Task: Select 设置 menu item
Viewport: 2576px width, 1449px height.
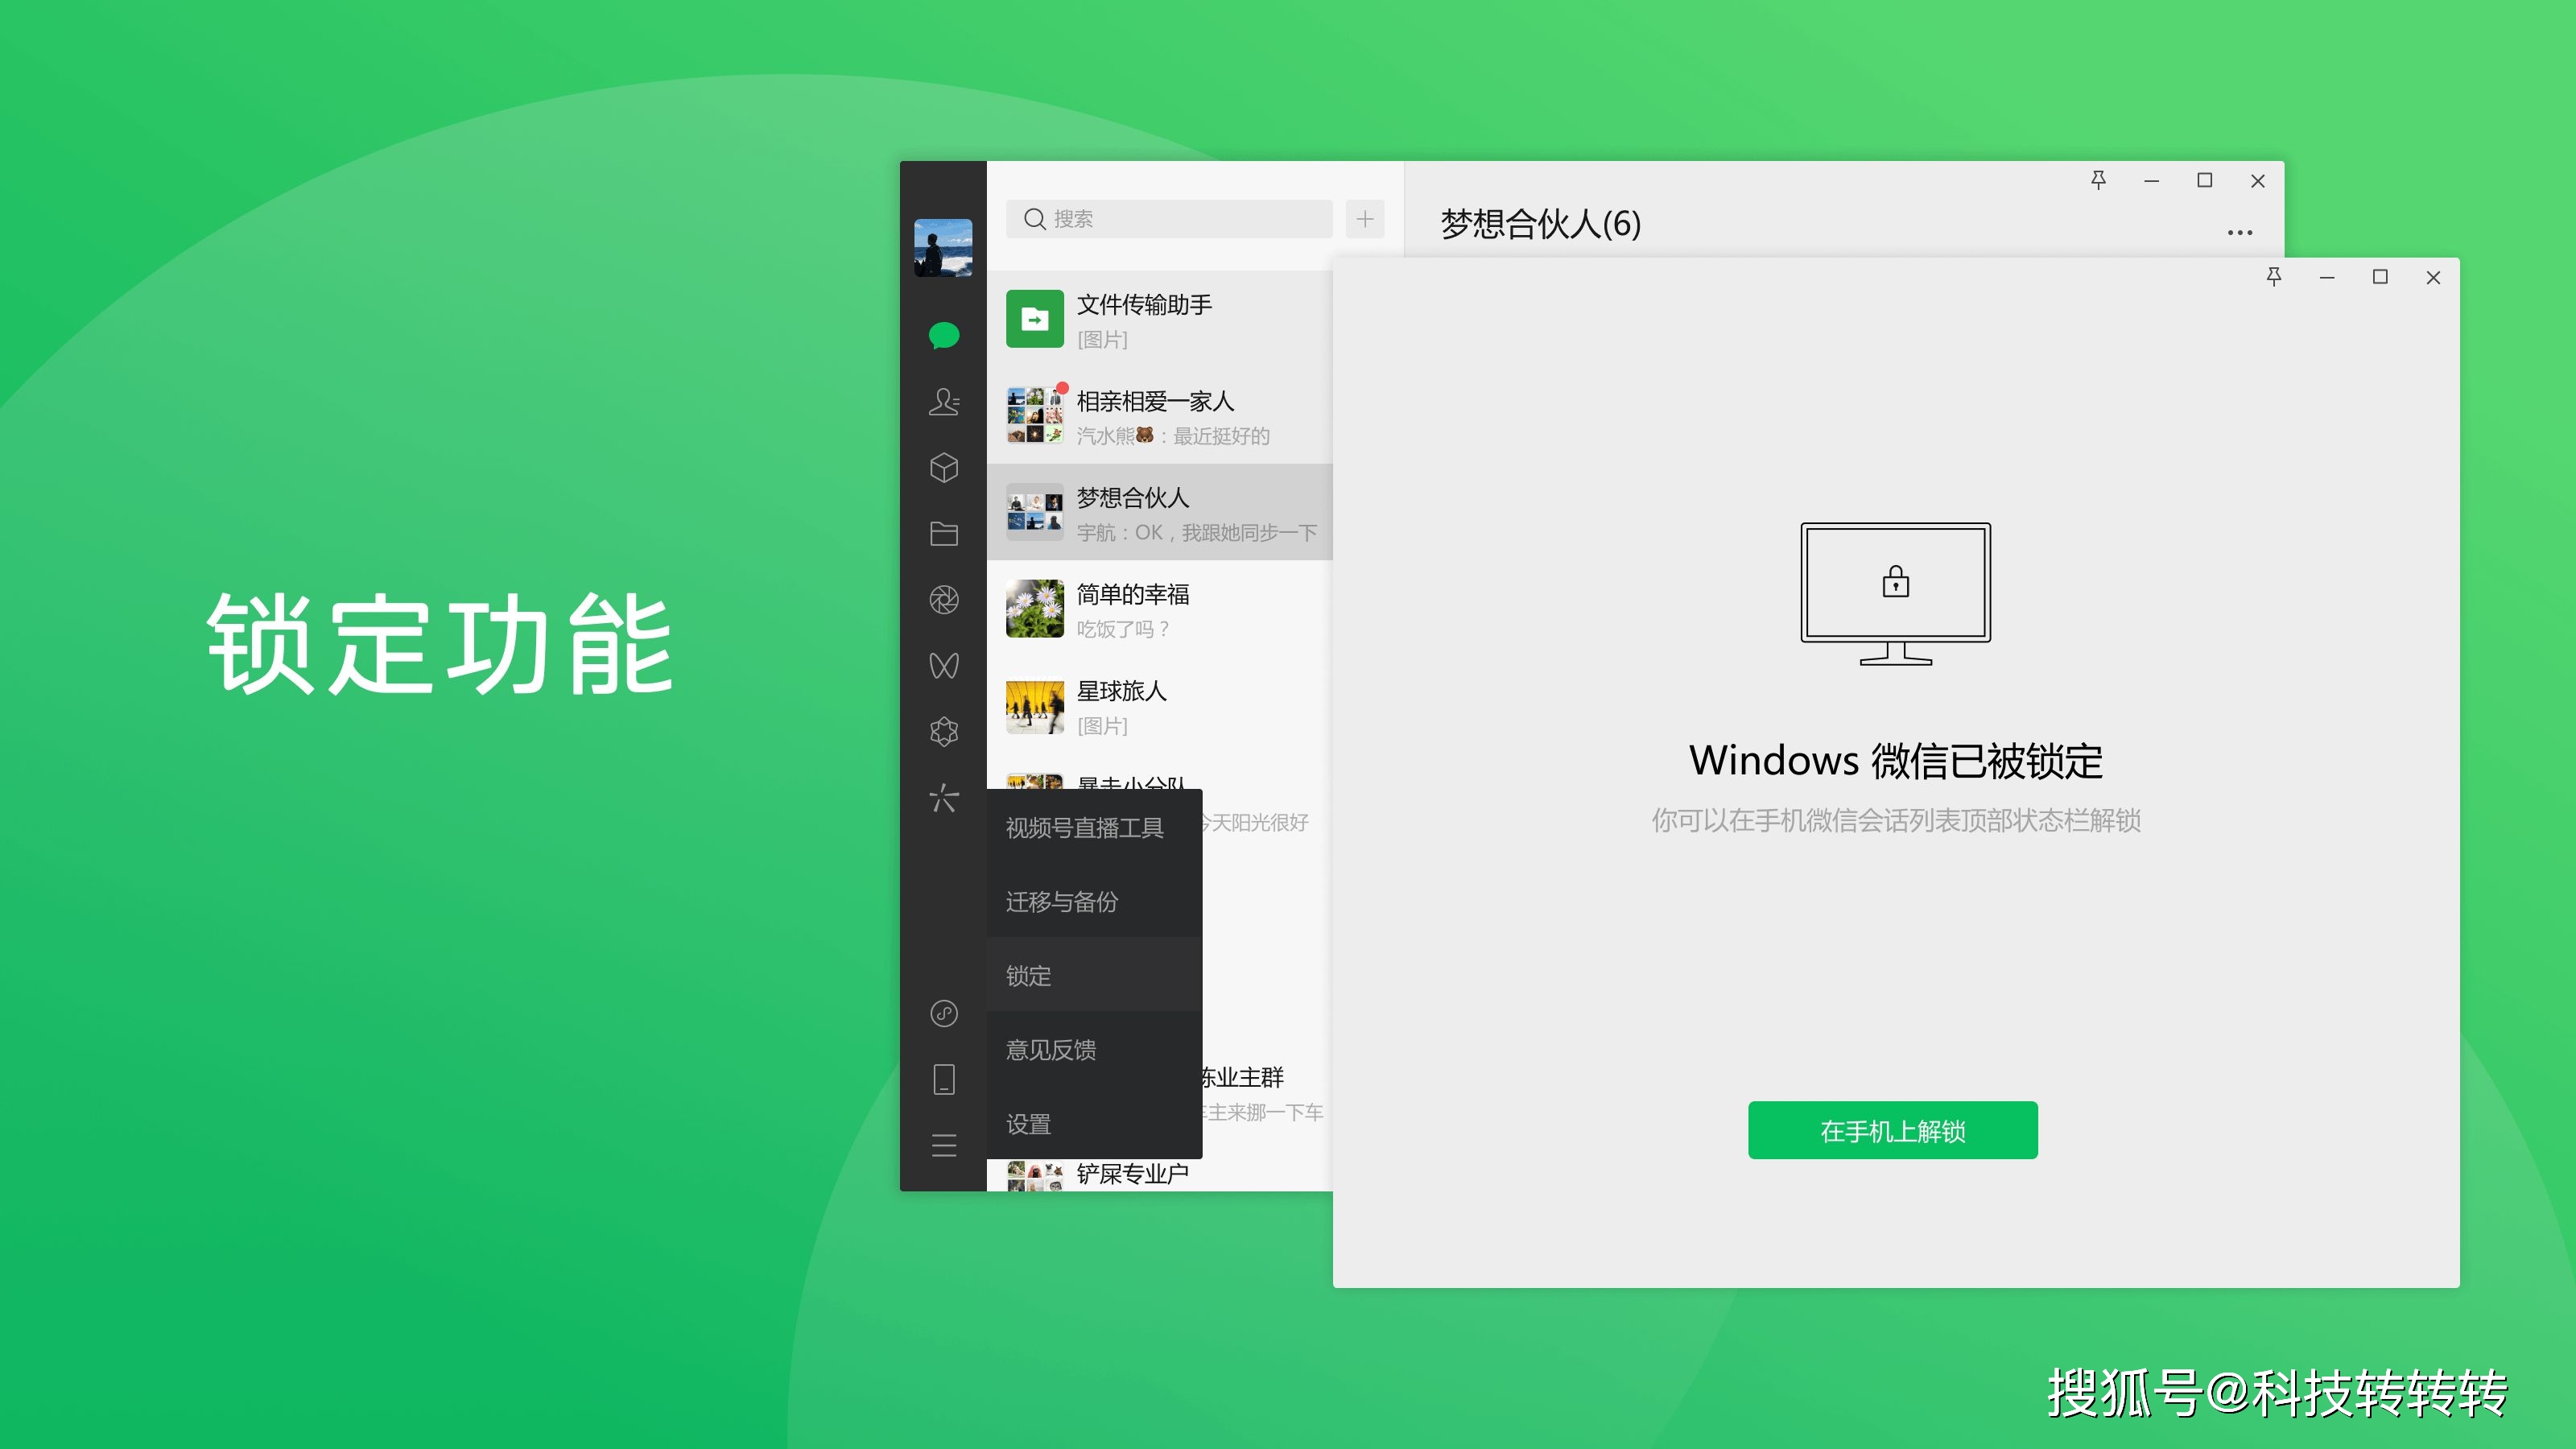Action: (1094, 1123)
